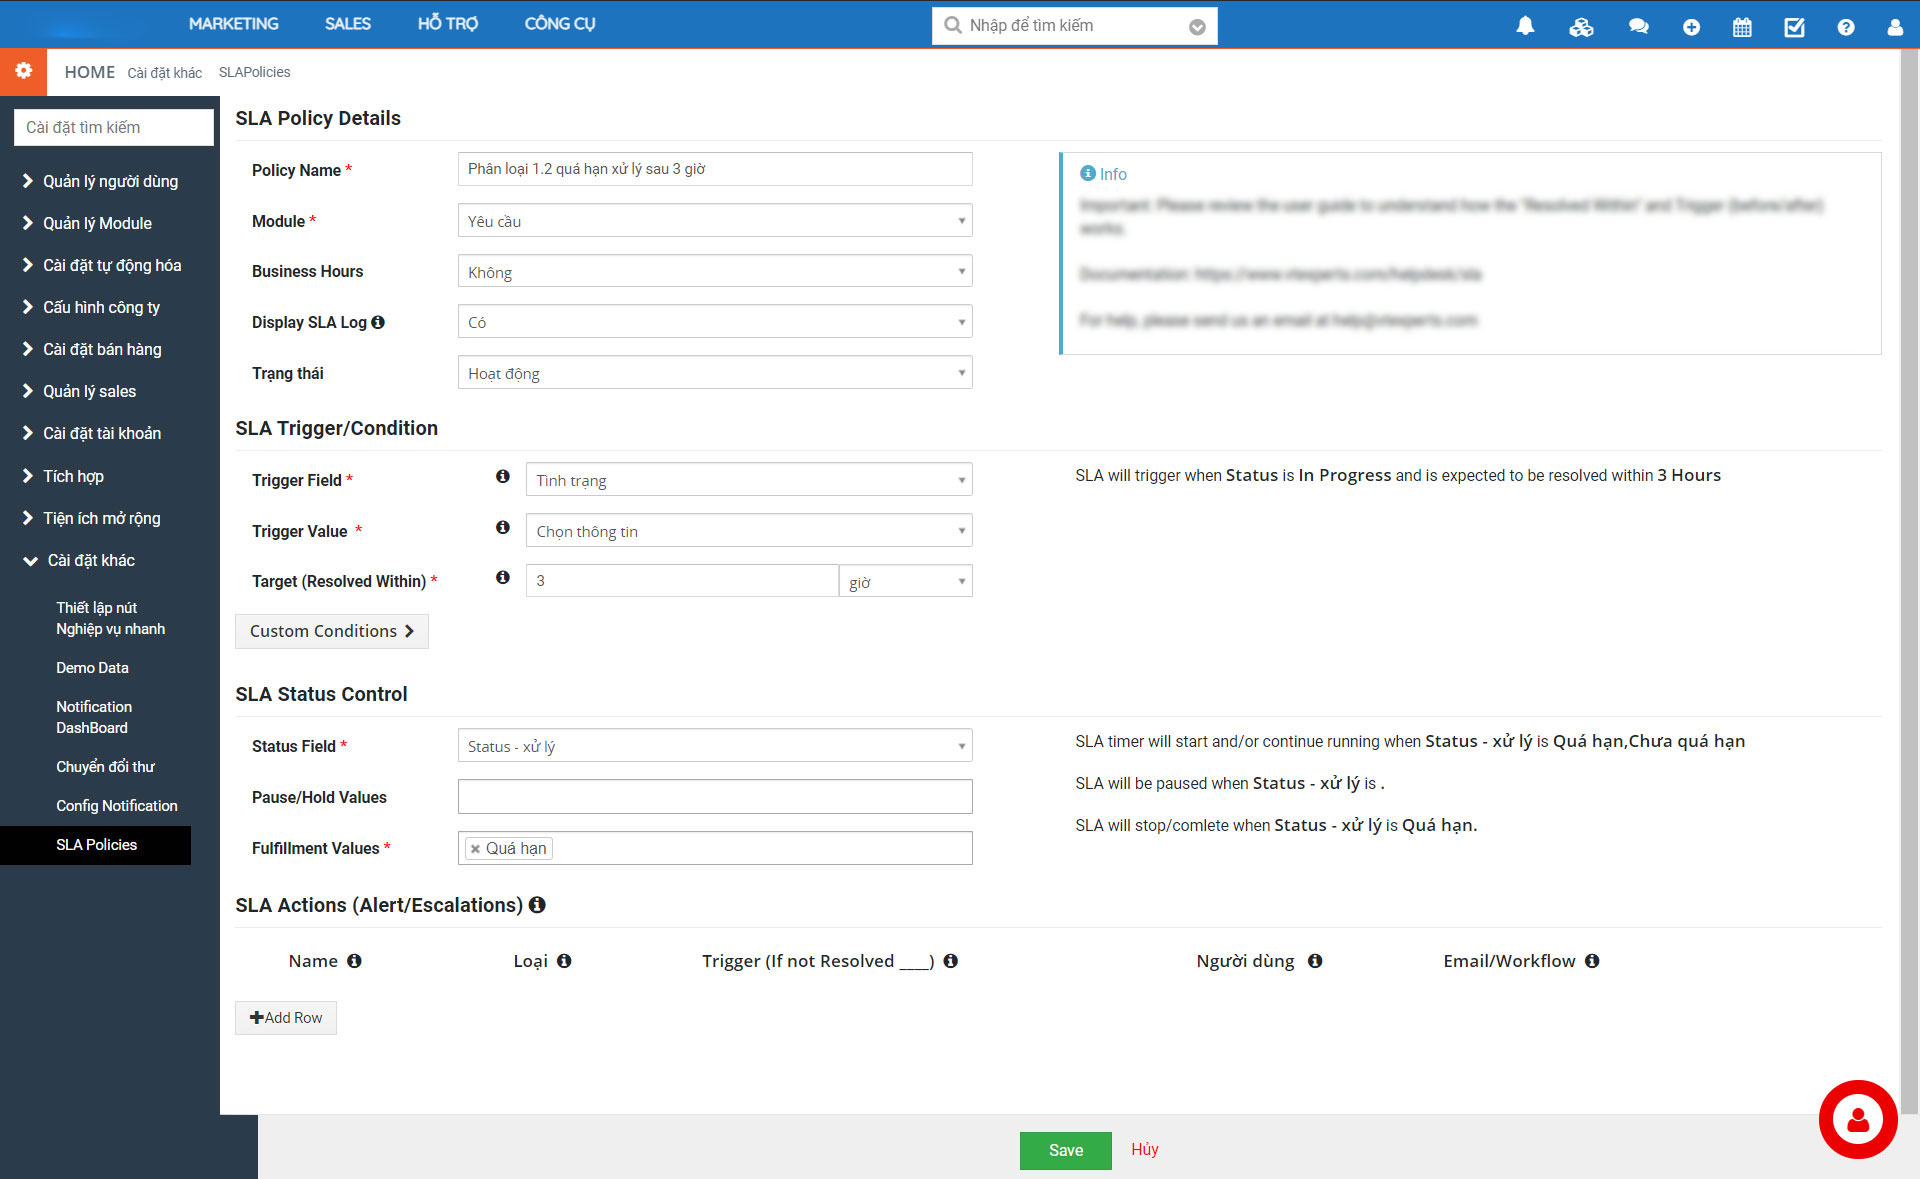
Task: Click the Hủy cancel link
Action: coord(1145,1149)
